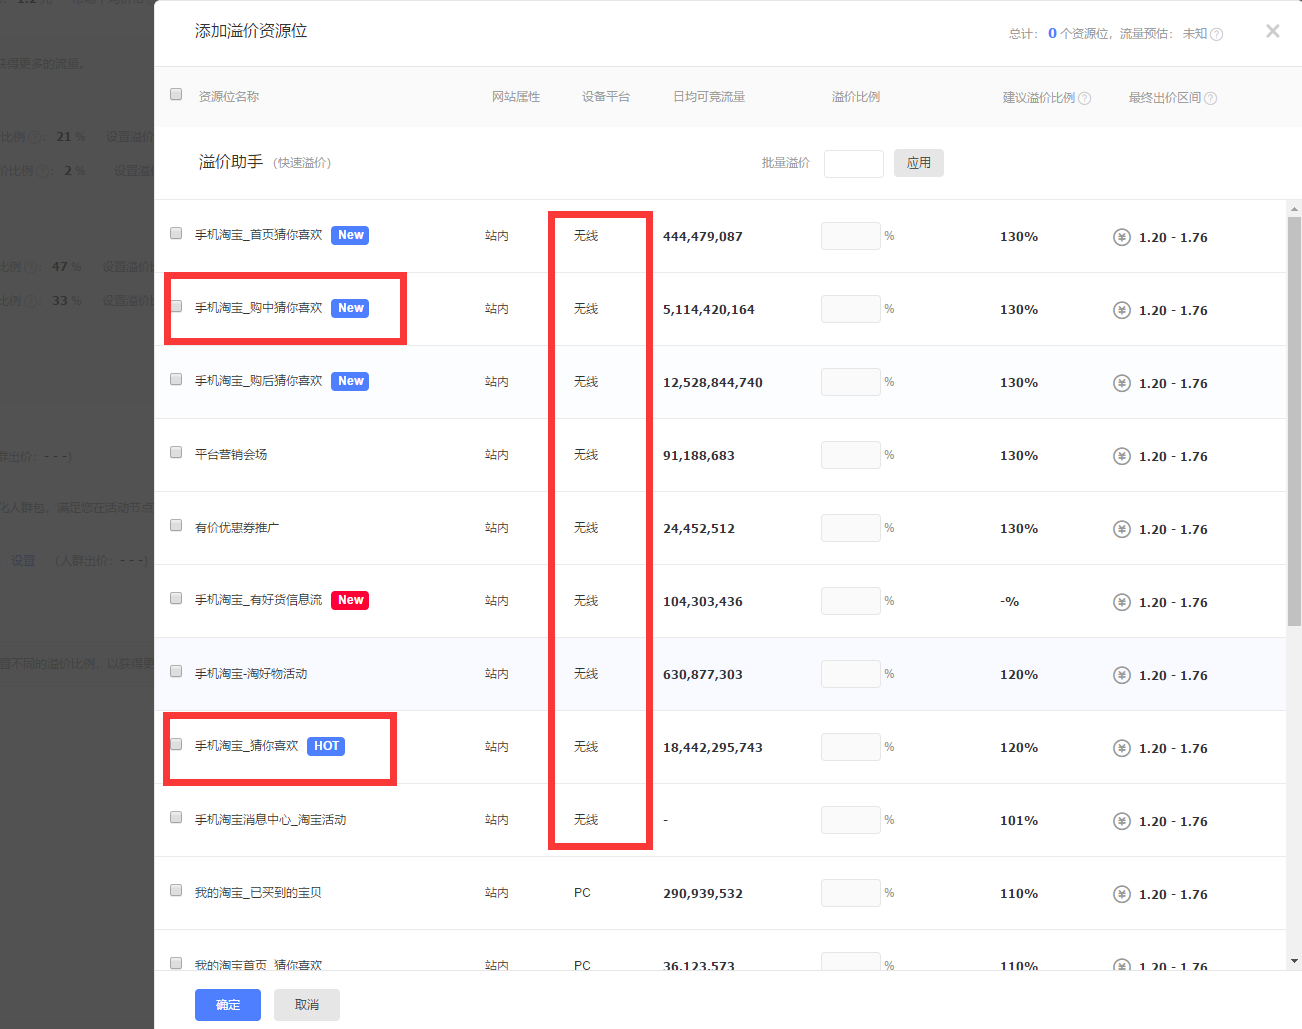Screen dimensions: 1302x1029
Task: Click New badge on 手机淘宝_购中猜你喜欢
Action: point(350,308)
